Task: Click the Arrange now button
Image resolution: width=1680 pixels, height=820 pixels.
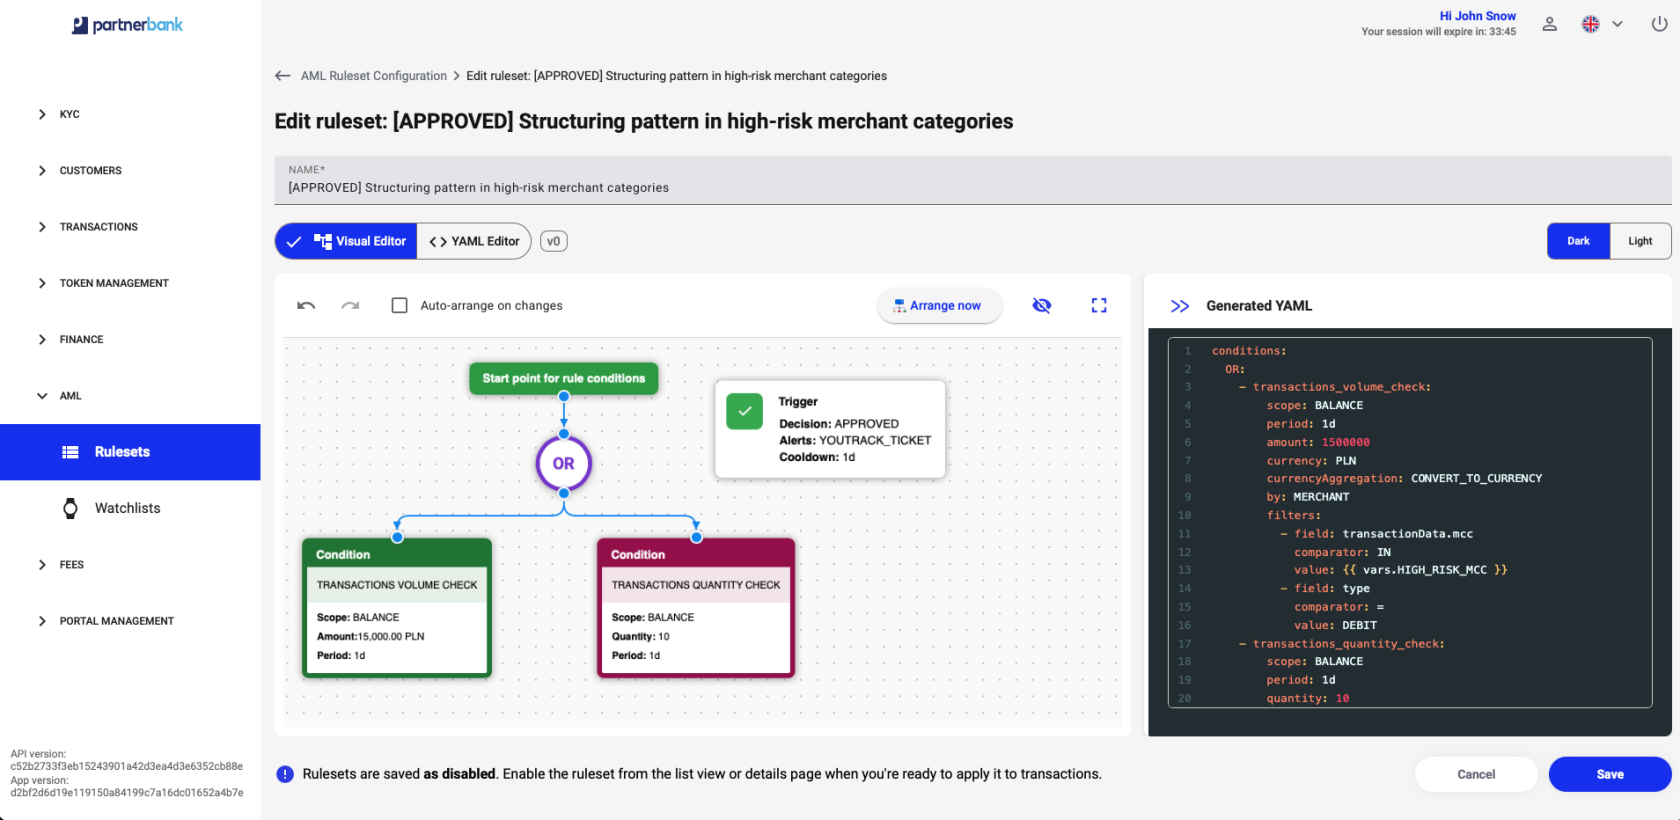Action: (x=939, y=306)
